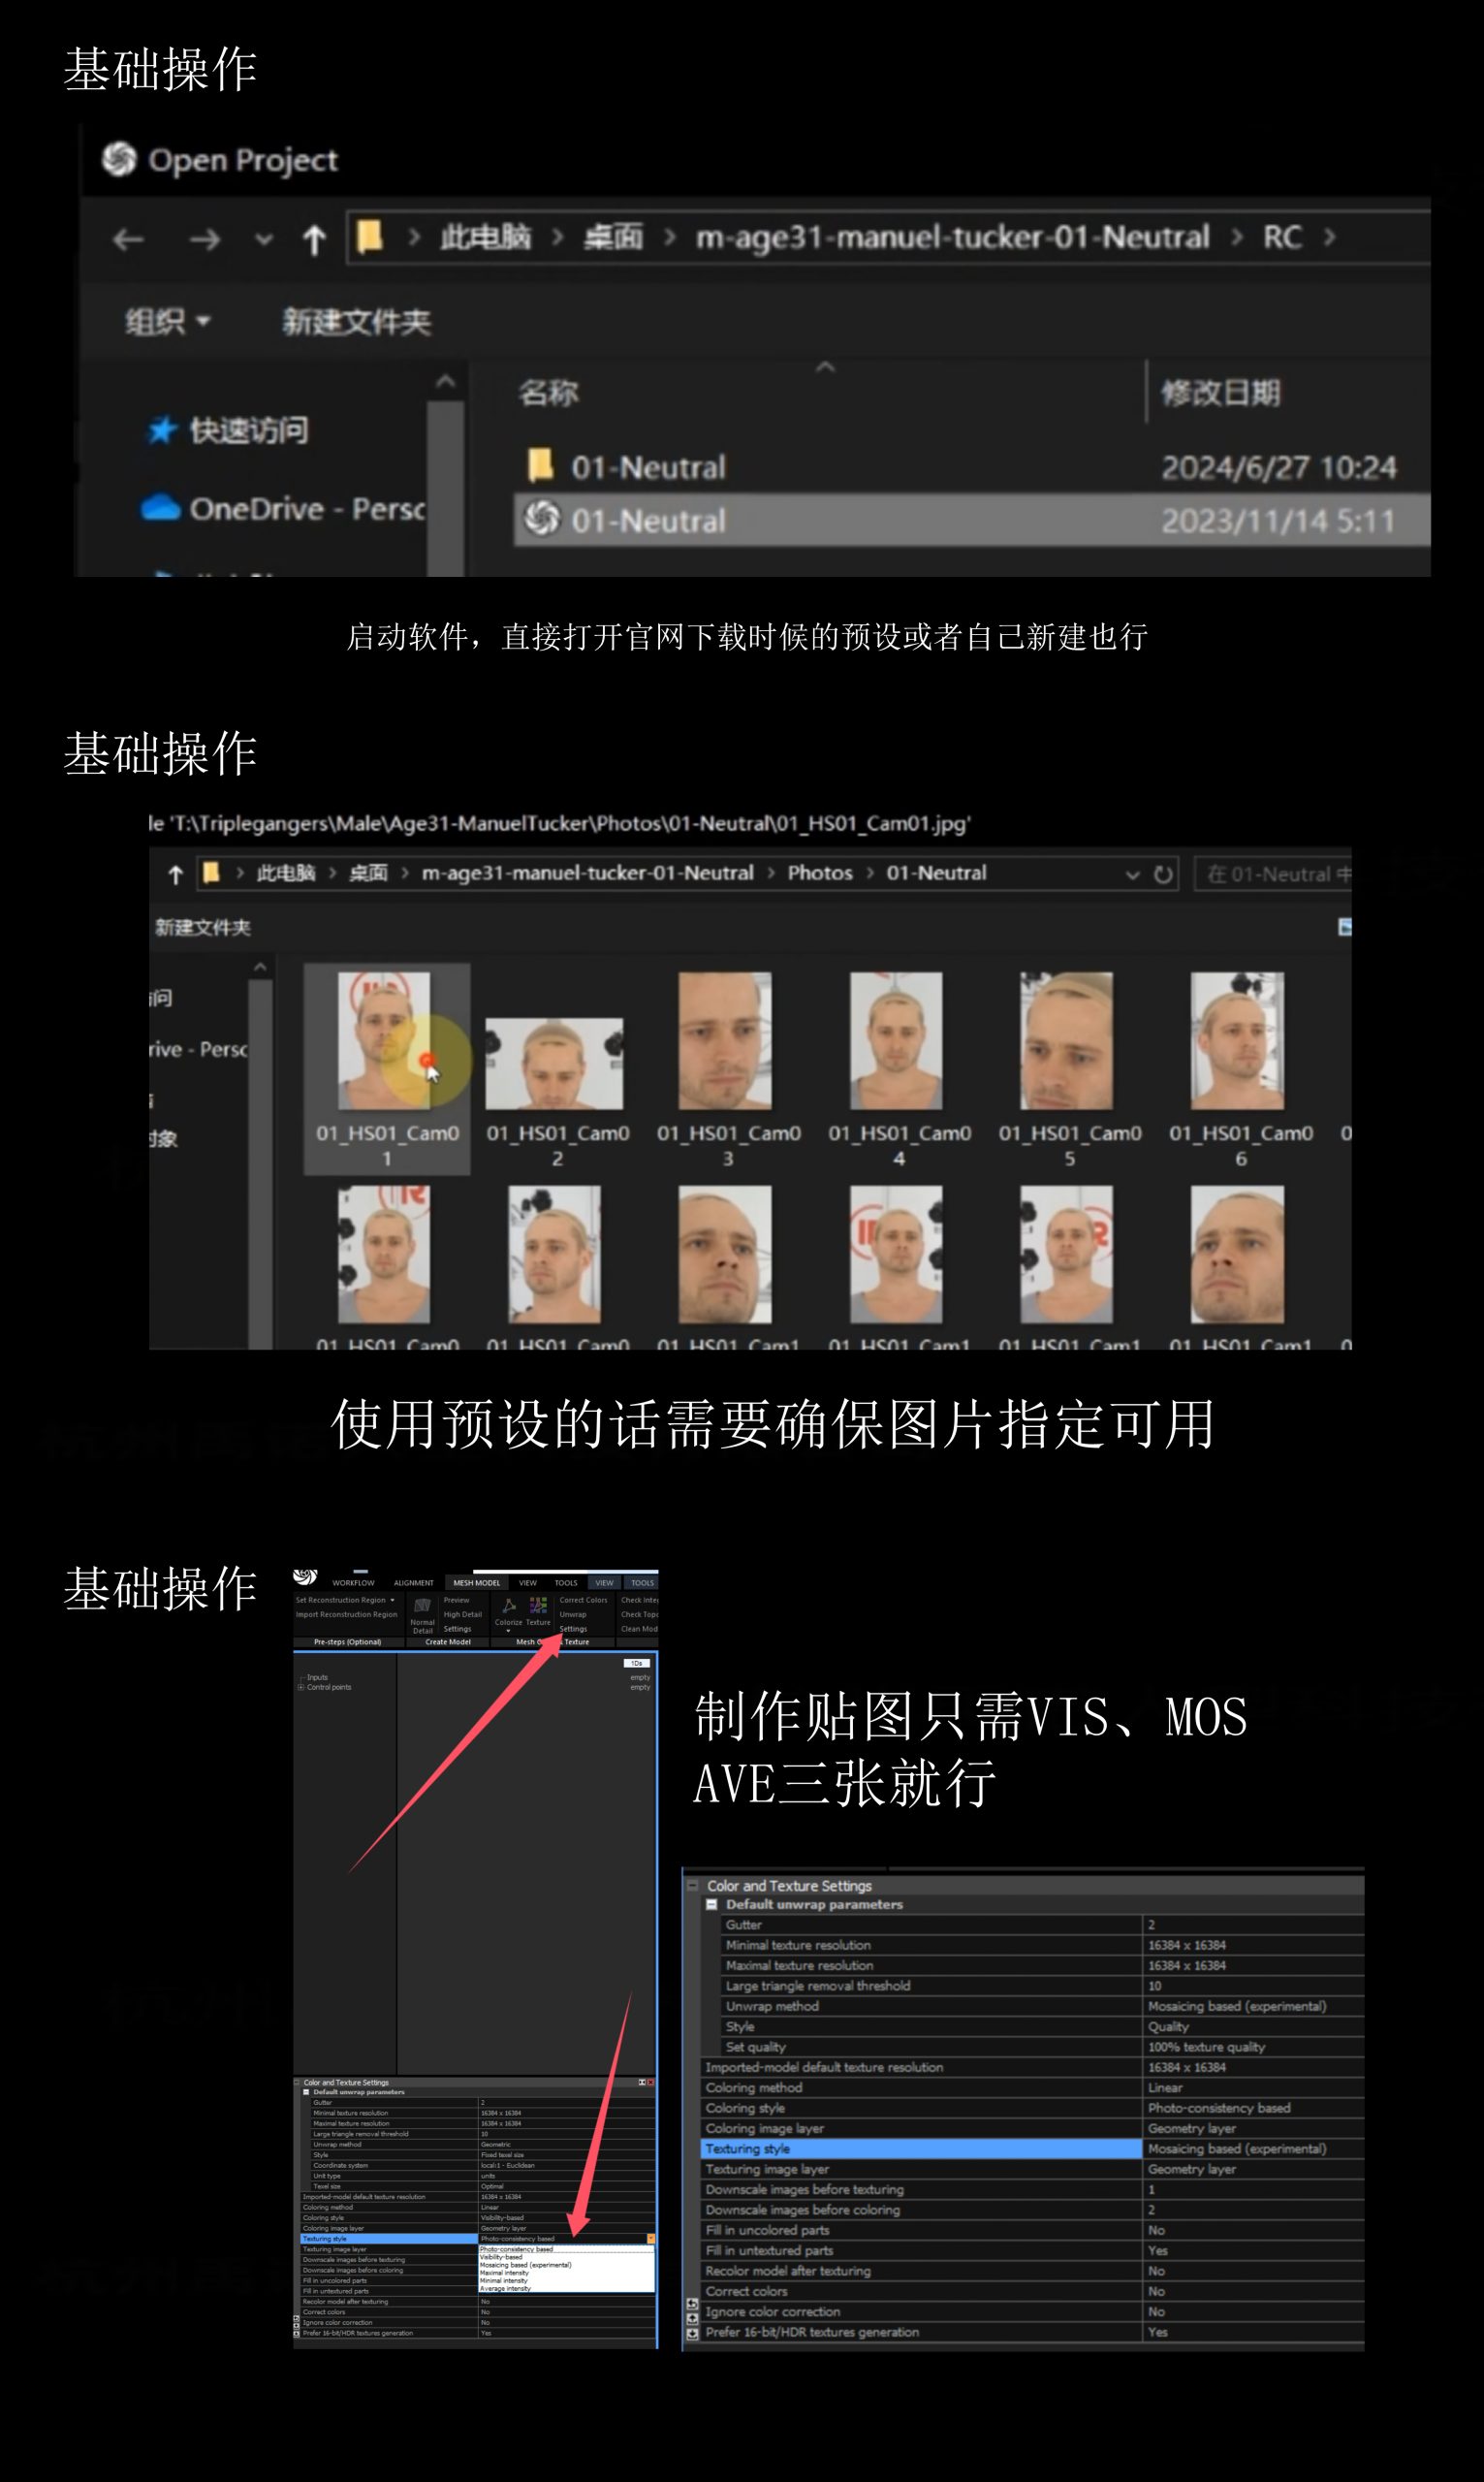Collapse Color and Texture Settings in enlarged panel
Viewport: 1484px width, 2482px height.
[692, 1885]
